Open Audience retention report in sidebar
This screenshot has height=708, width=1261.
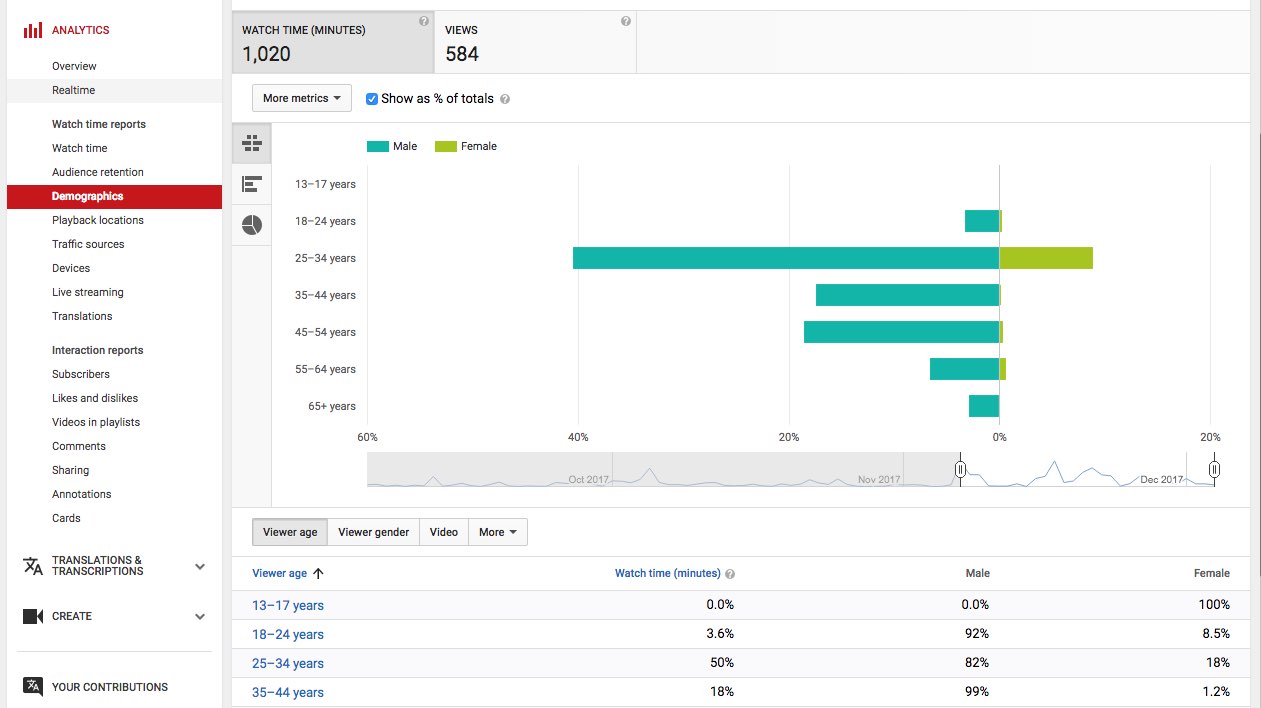[x=98, y=172]
